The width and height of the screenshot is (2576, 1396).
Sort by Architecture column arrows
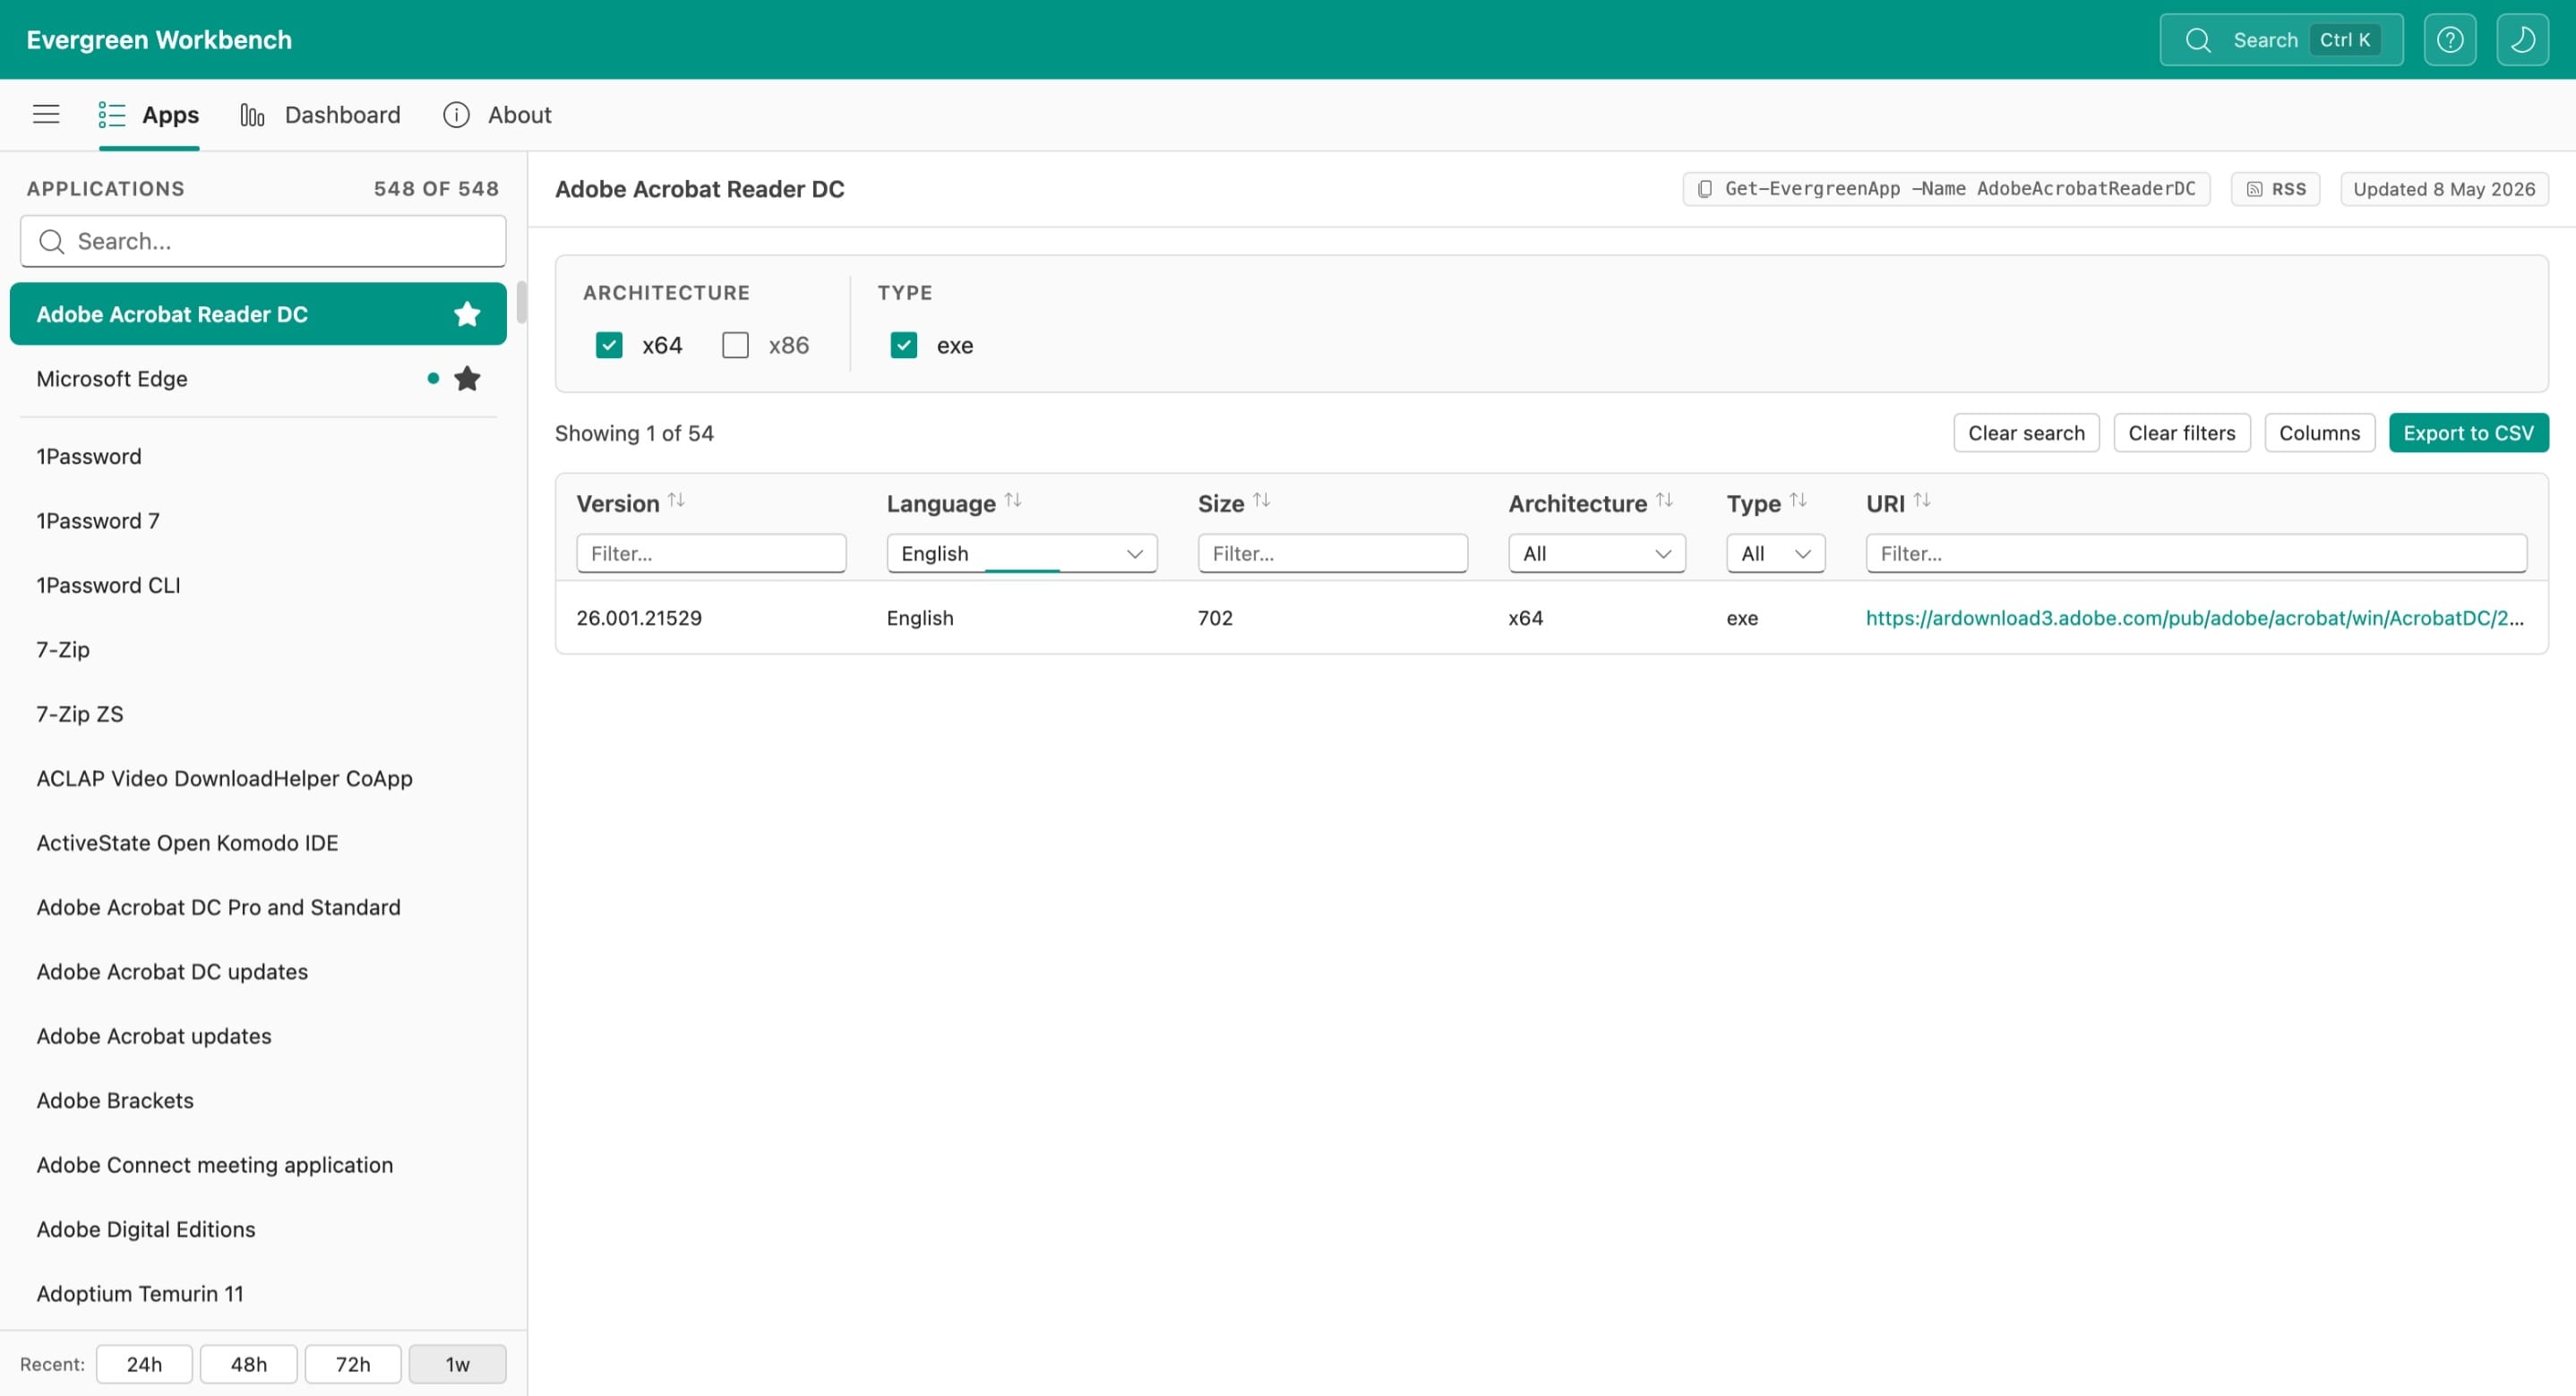pos(1664,501)
